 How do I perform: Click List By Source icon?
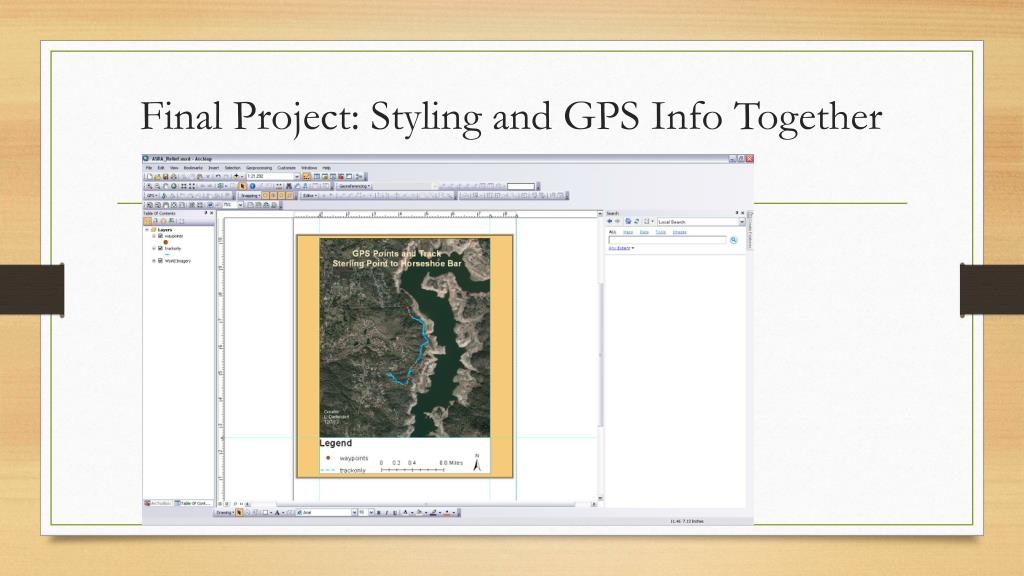click(155, 221)
